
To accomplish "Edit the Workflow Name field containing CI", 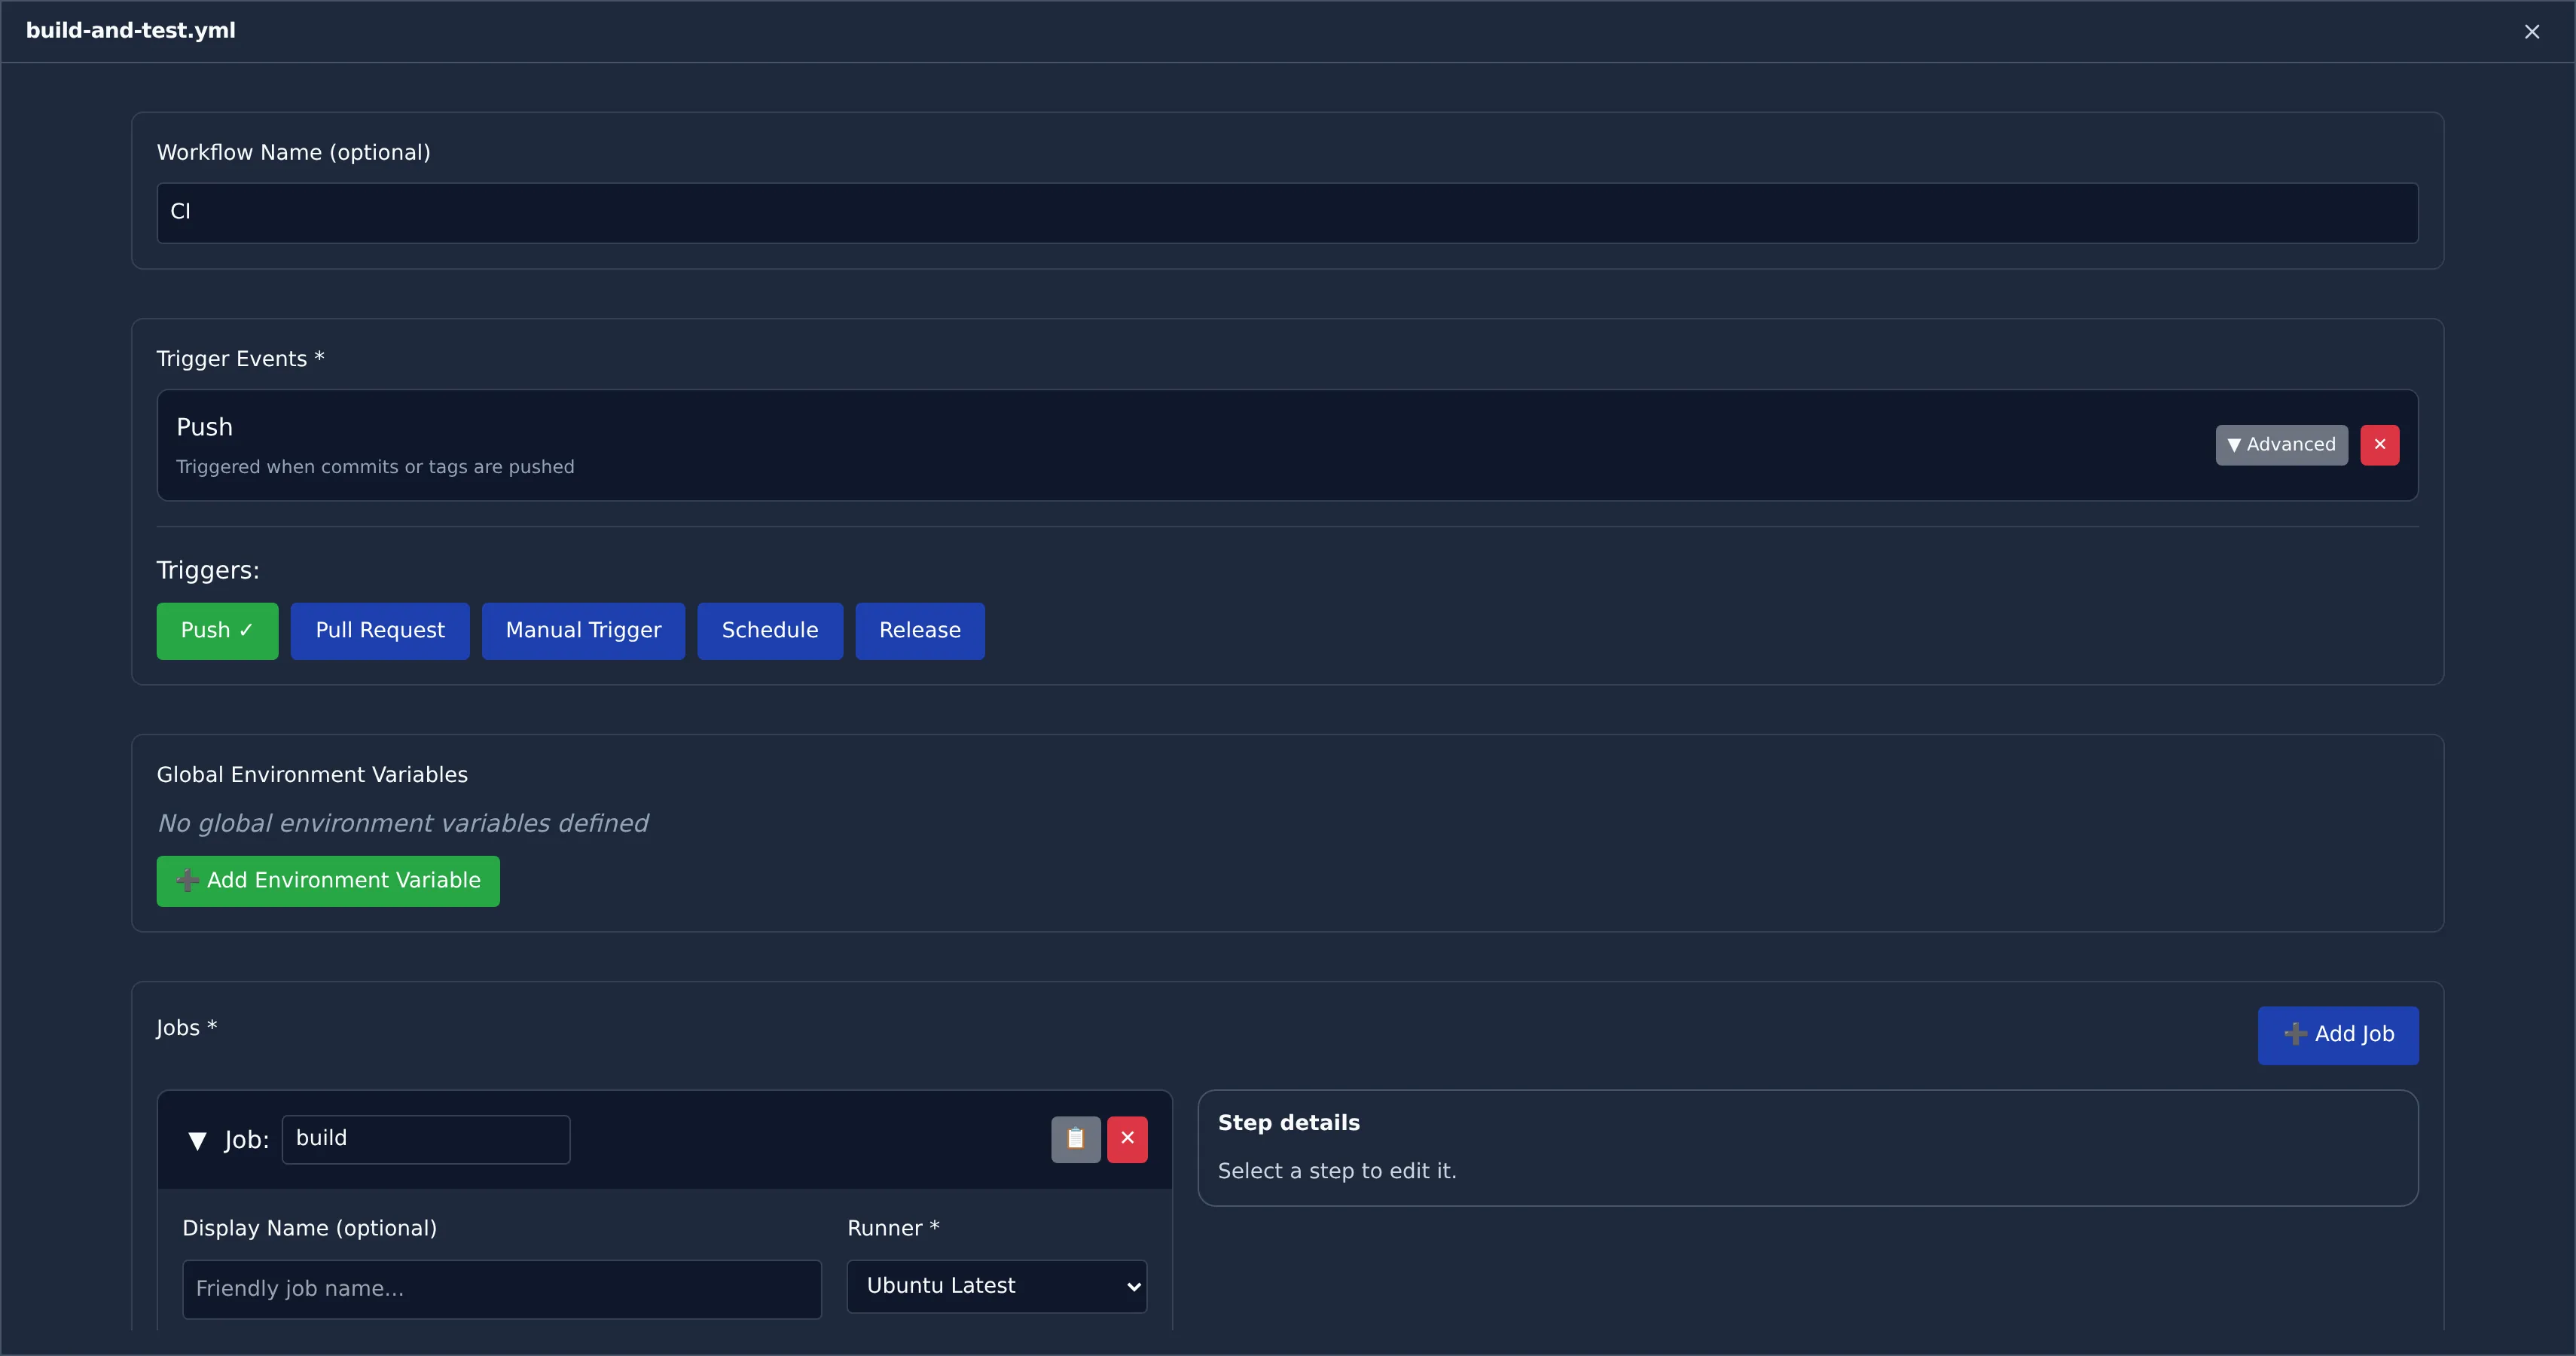I will click(1287, 213).
